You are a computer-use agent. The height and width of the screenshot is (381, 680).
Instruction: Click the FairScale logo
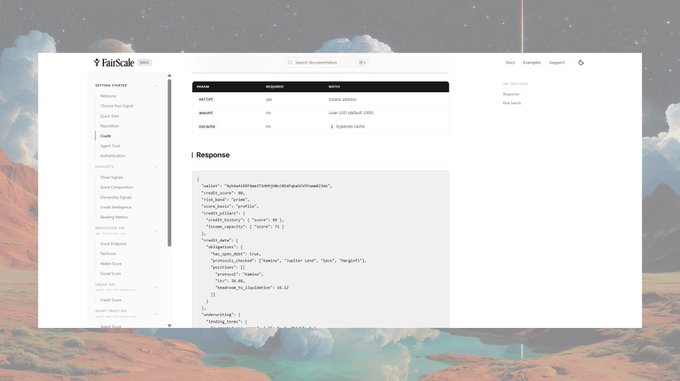[x=114, y=62]
